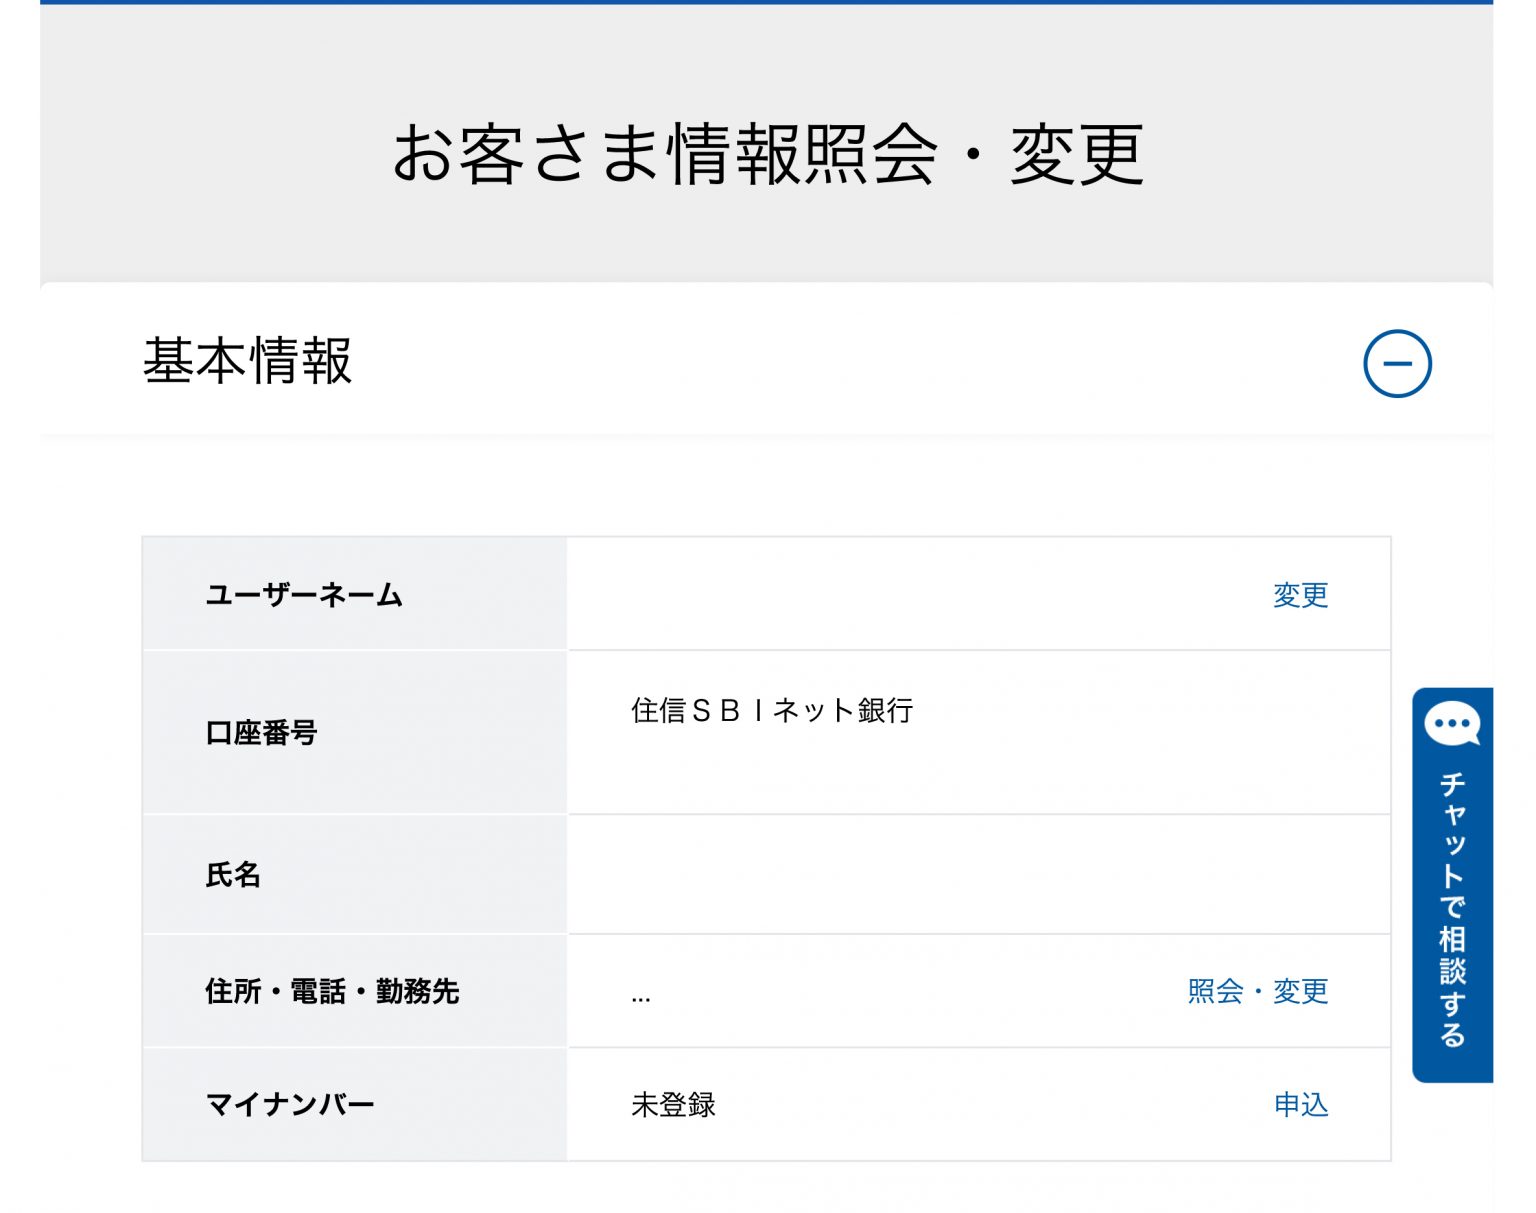Click the お客さま情報照会・変更 page title
The height and width of the screenshot is (1213, 1536).
pos(767,155)
